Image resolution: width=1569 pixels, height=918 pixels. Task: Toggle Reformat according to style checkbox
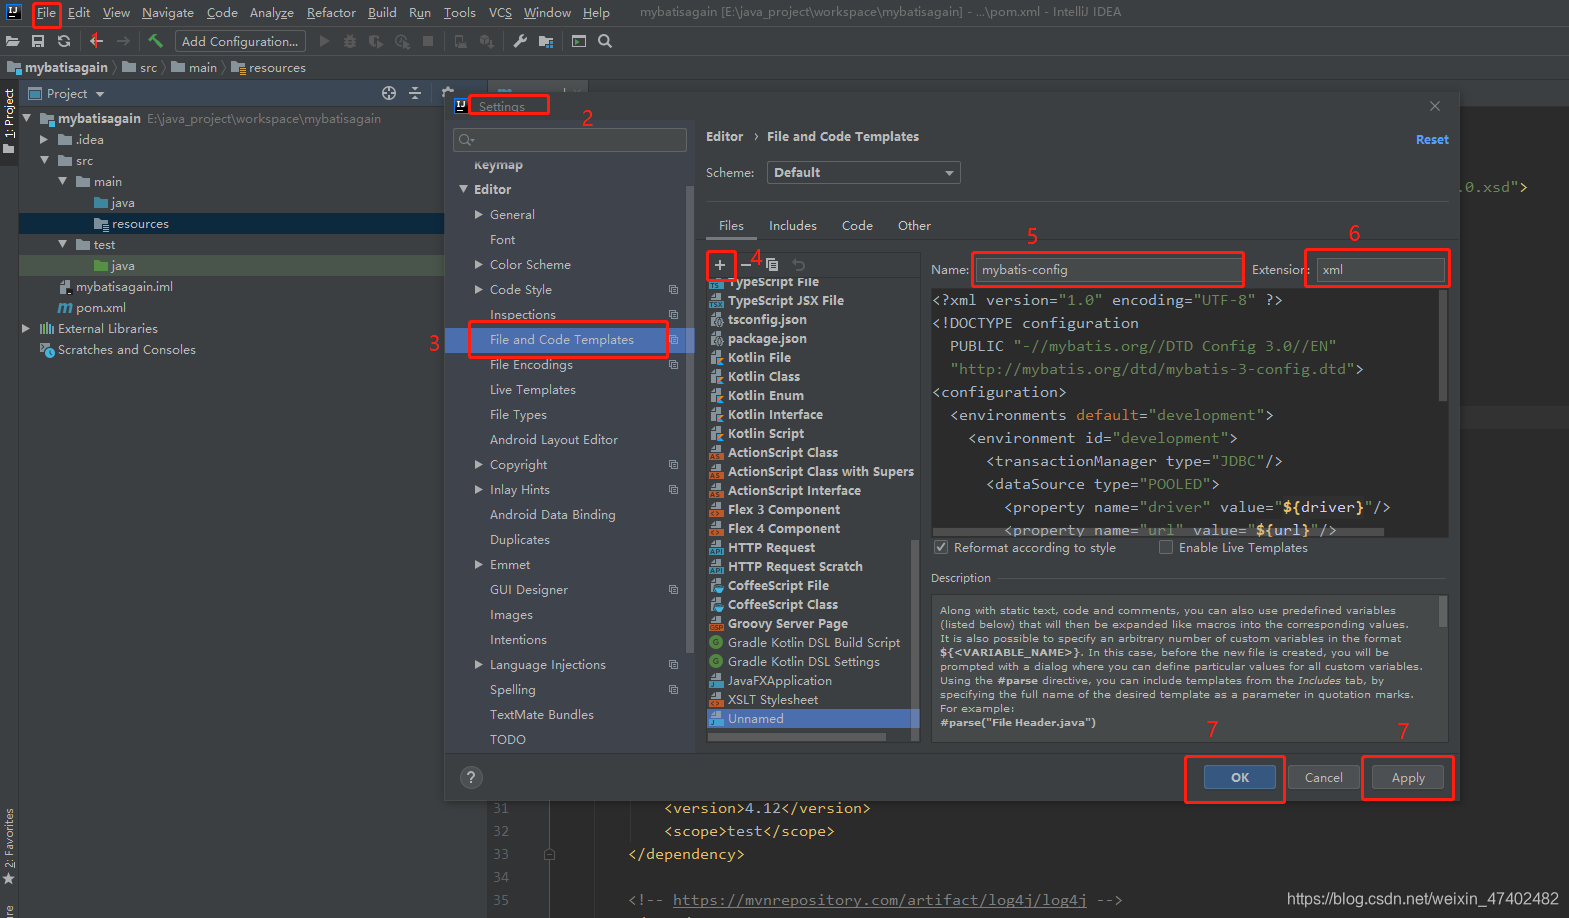pos(941,547)
